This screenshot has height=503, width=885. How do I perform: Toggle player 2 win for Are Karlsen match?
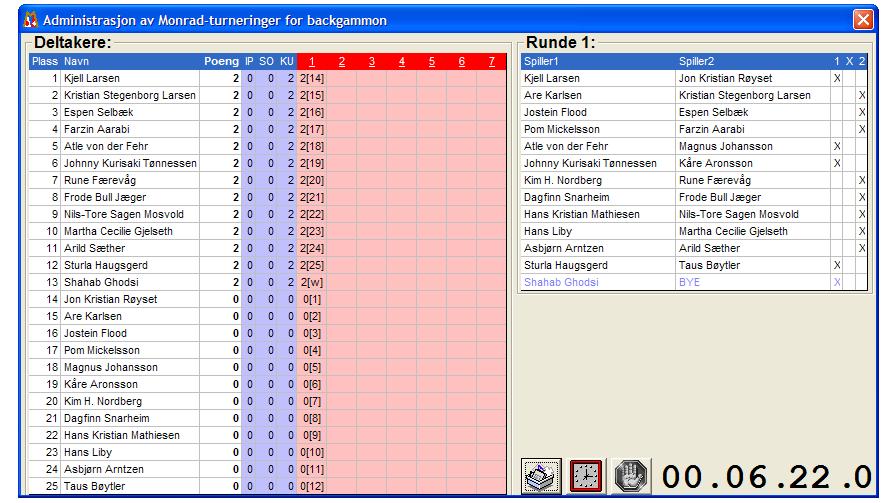tap(861, 95)
